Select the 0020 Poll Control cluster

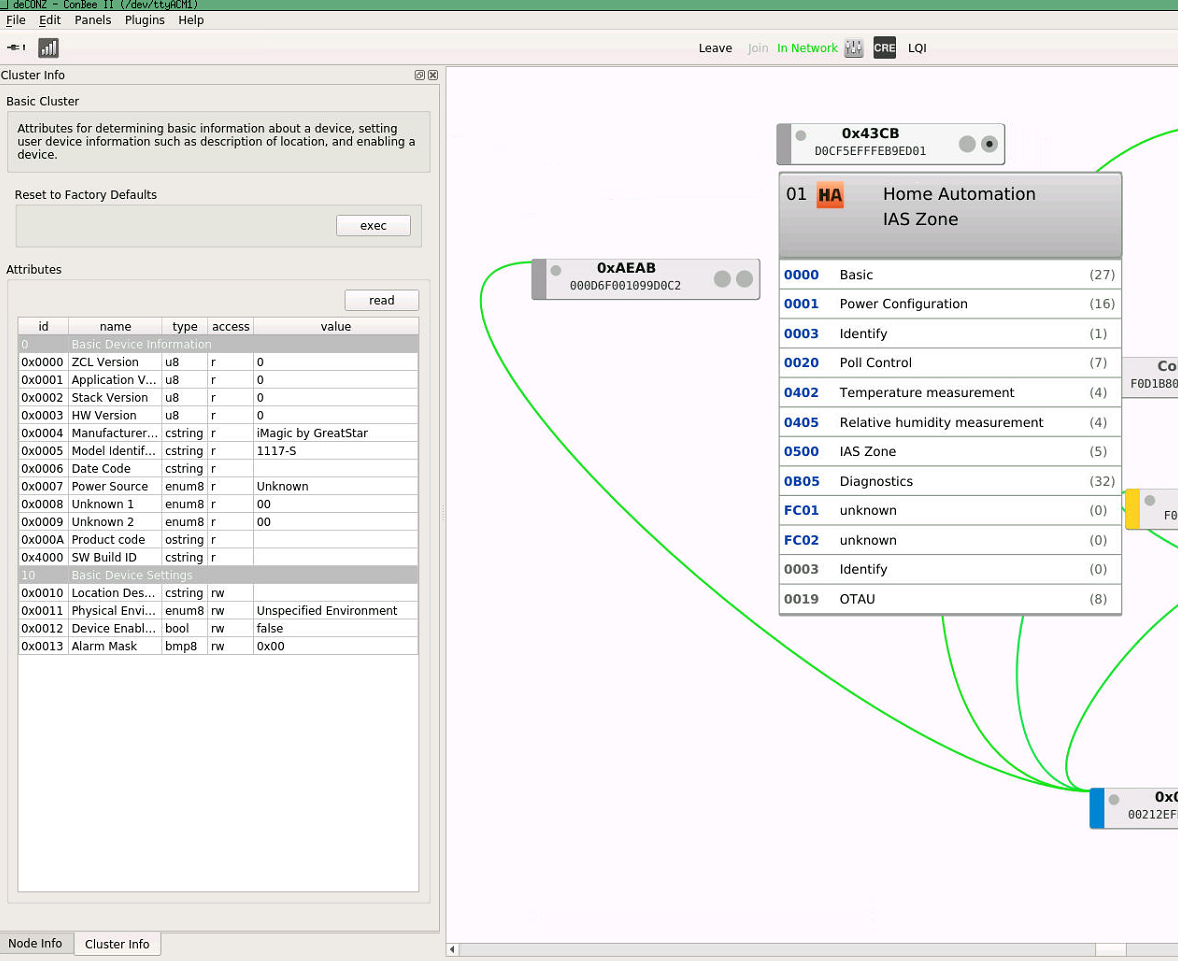point(950,363)
